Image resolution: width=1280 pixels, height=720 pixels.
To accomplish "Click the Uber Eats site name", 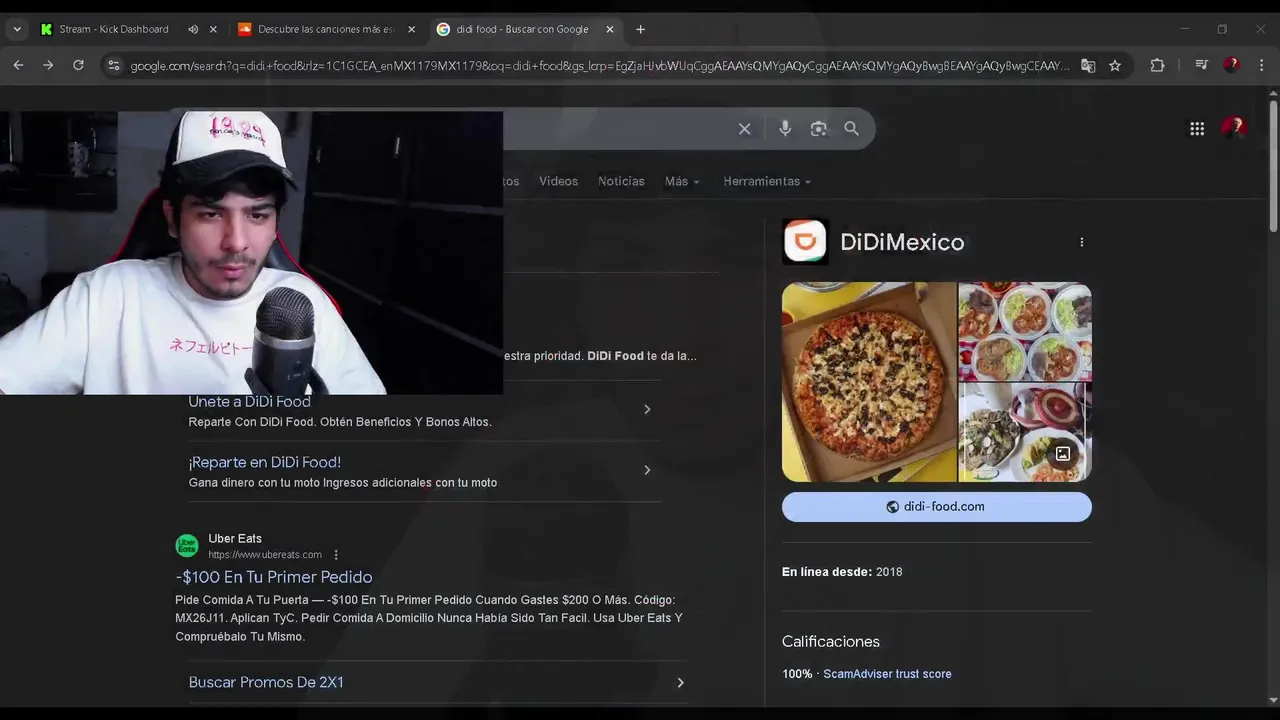I will 235,539.
